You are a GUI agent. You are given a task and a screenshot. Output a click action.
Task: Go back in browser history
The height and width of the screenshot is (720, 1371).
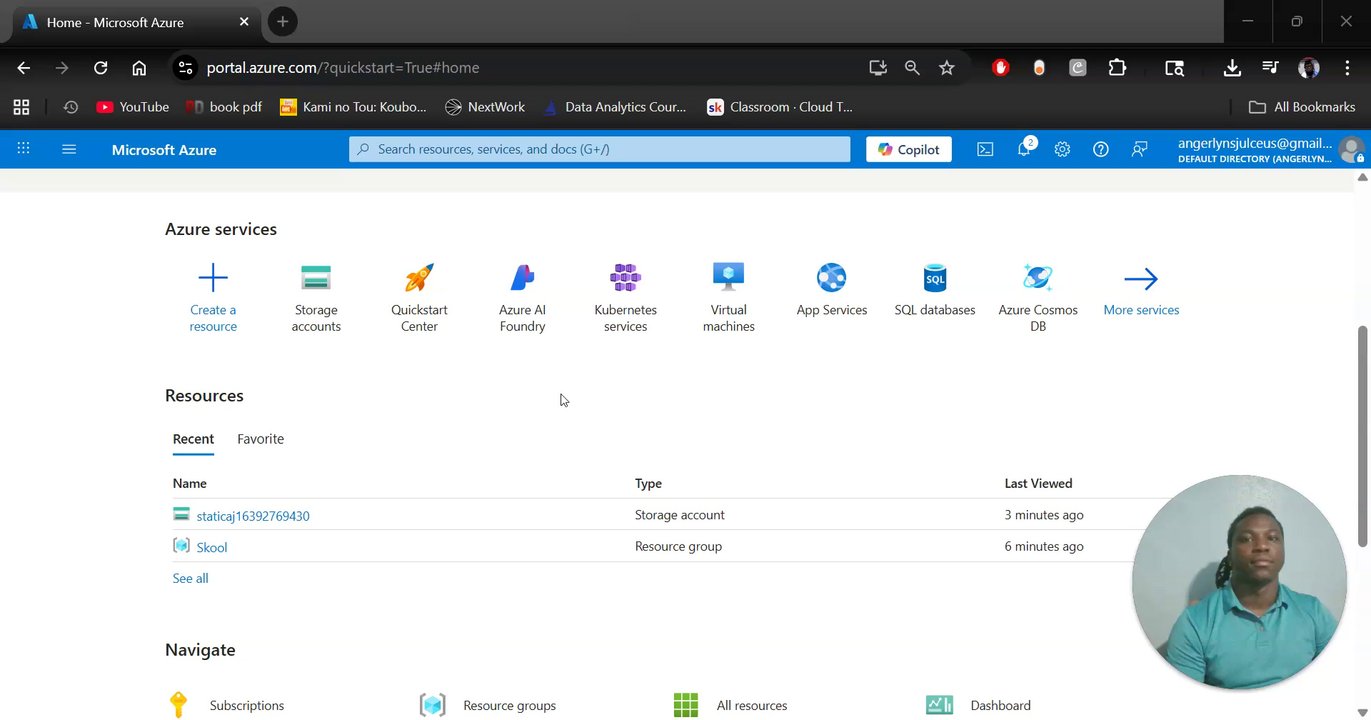pos(24,68)
